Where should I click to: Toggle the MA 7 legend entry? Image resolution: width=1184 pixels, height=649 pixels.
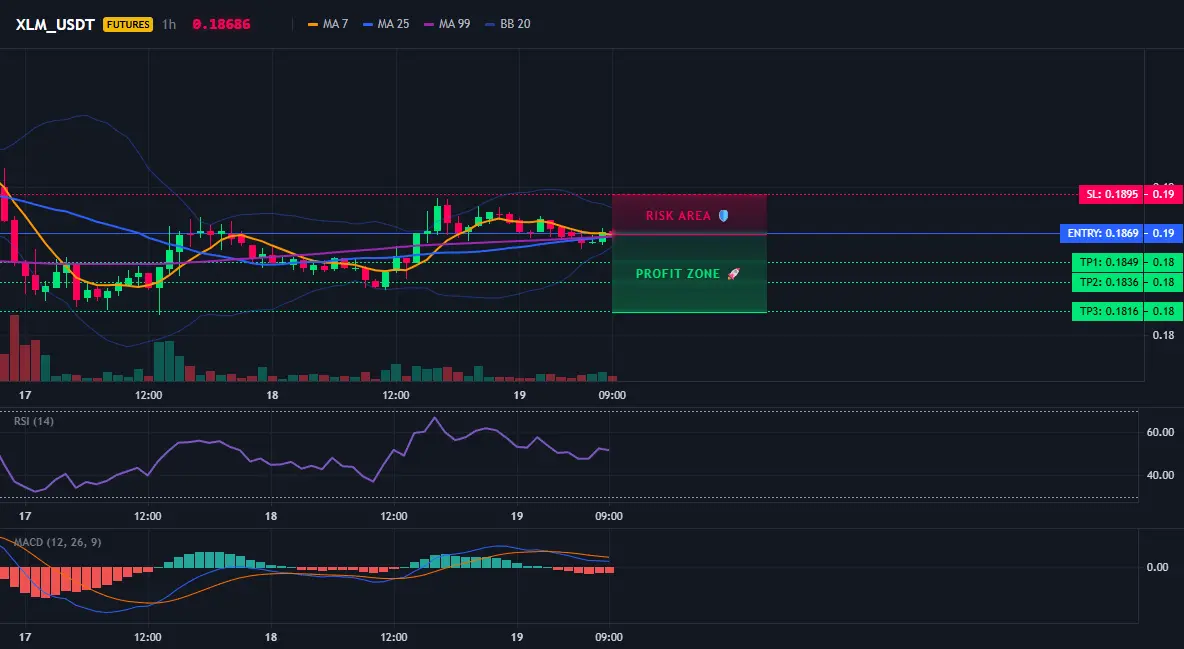pos(328,24)
